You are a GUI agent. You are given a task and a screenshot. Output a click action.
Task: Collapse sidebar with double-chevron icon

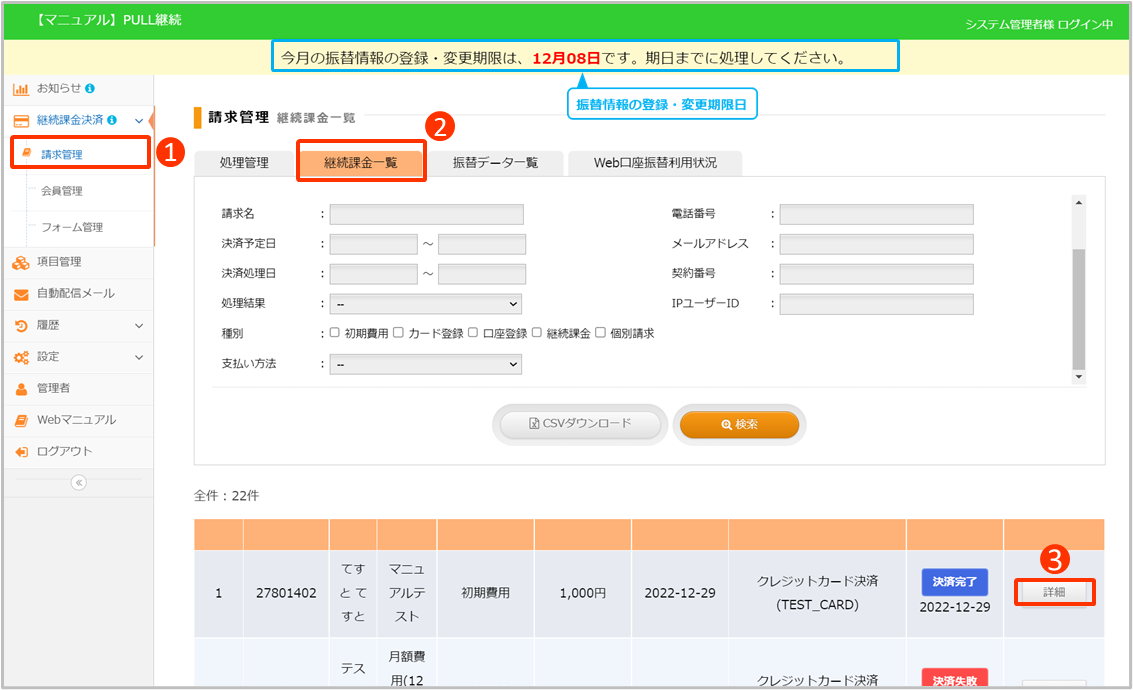coord(78,482)
